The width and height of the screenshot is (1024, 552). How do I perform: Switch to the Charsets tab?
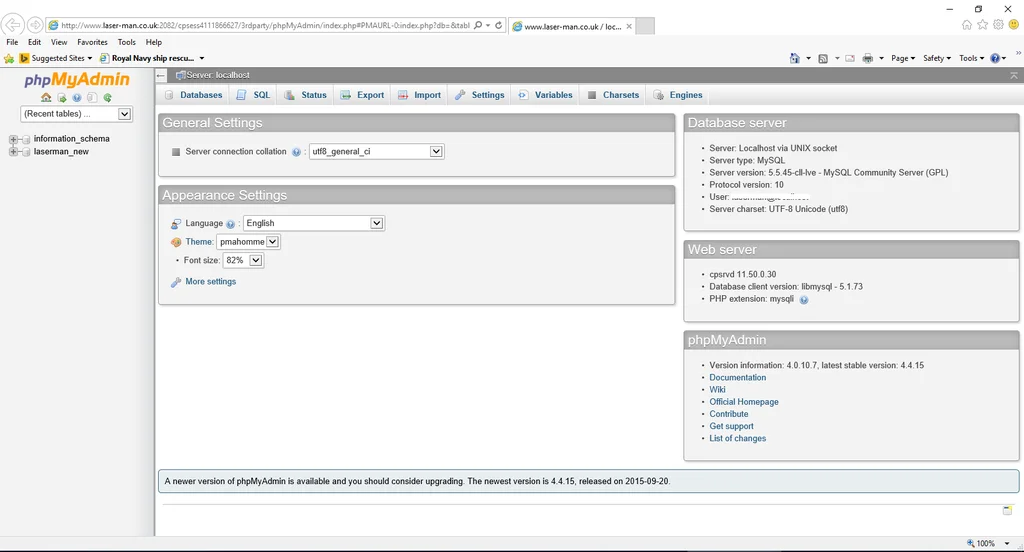coord(613,95)
